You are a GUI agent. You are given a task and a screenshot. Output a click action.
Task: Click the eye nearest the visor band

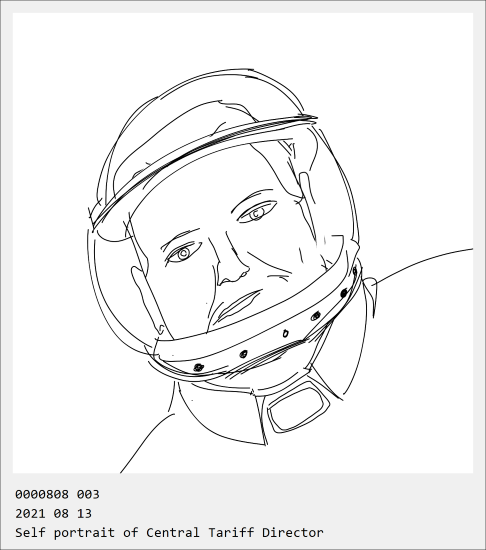tap(256, 213)
